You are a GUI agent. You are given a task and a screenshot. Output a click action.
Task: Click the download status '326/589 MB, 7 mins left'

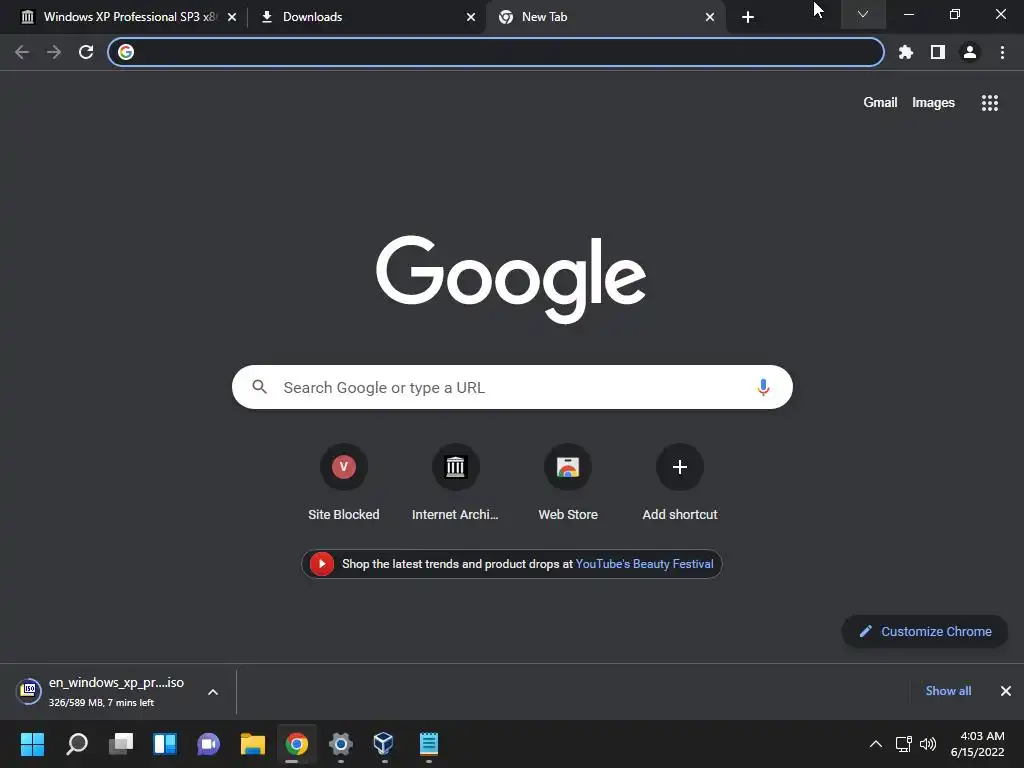point(101,703)
